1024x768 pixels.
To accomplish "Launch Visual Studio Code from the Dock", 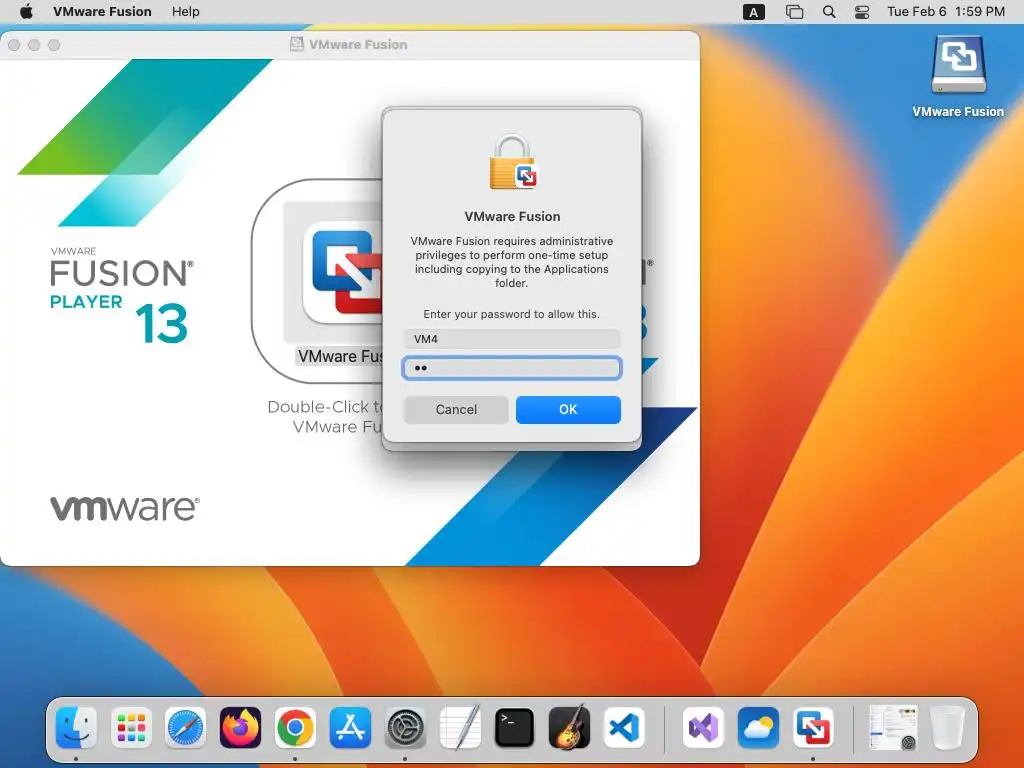I will coord(624,727).
